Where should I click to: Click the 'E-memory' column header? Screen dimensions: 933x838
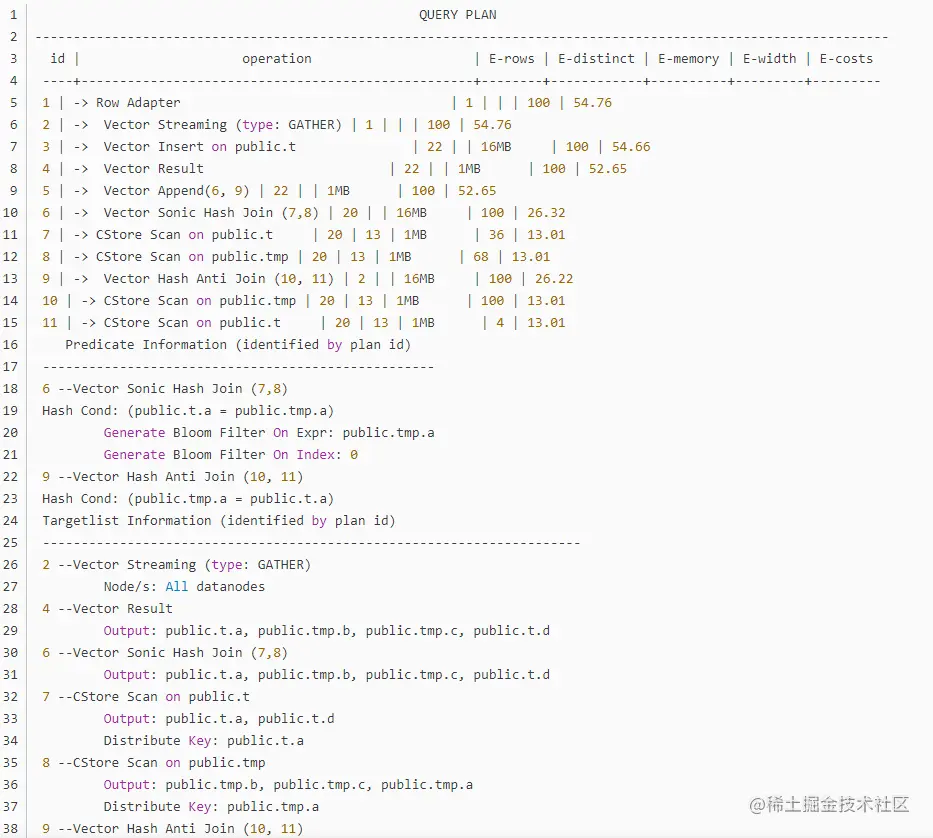688,59
